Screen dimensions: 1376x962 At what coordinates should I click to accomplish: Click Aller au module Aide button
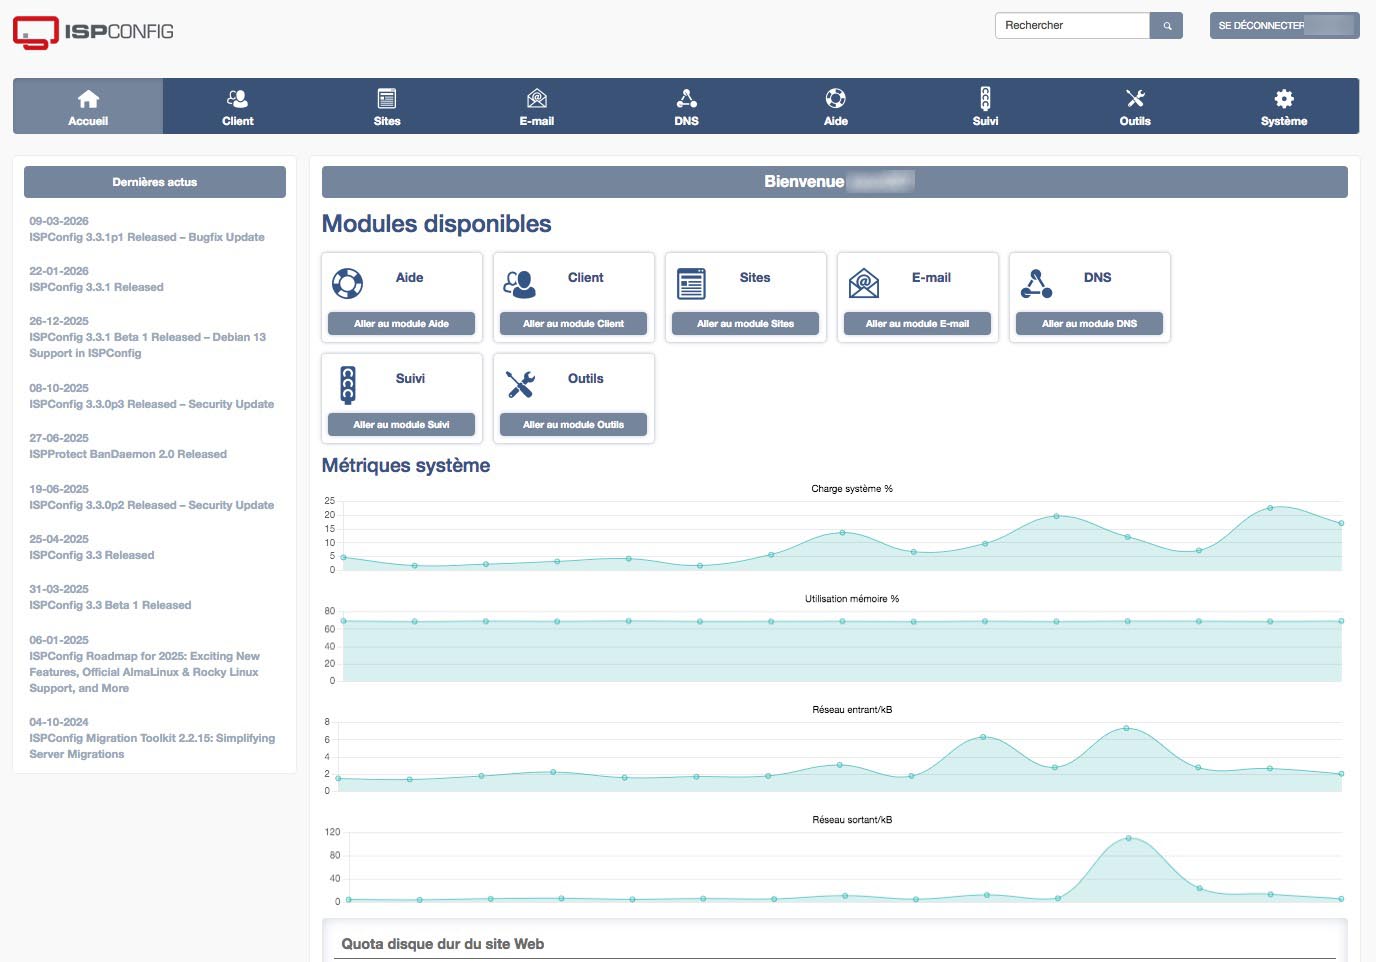click(401, 324)
